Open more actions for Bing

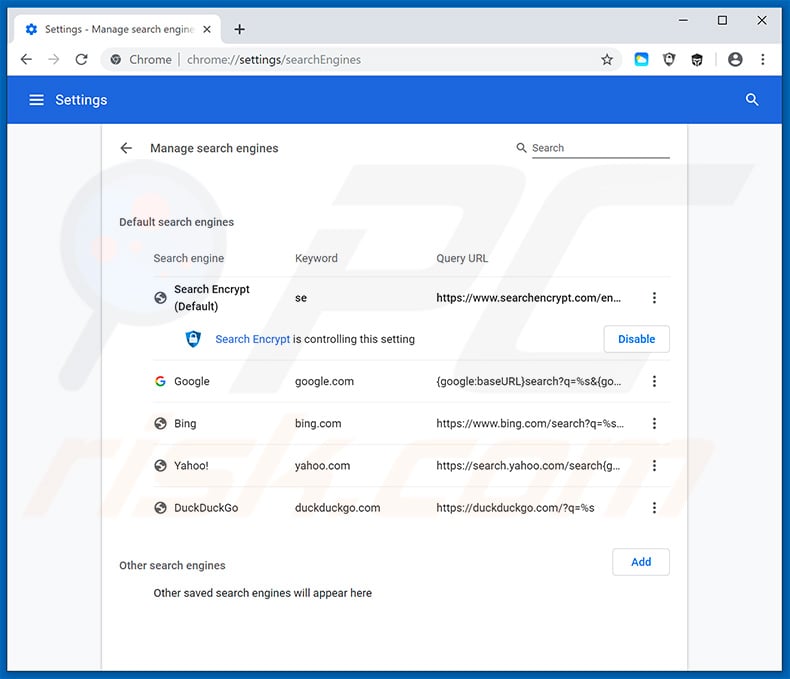(x=654, y=424)
